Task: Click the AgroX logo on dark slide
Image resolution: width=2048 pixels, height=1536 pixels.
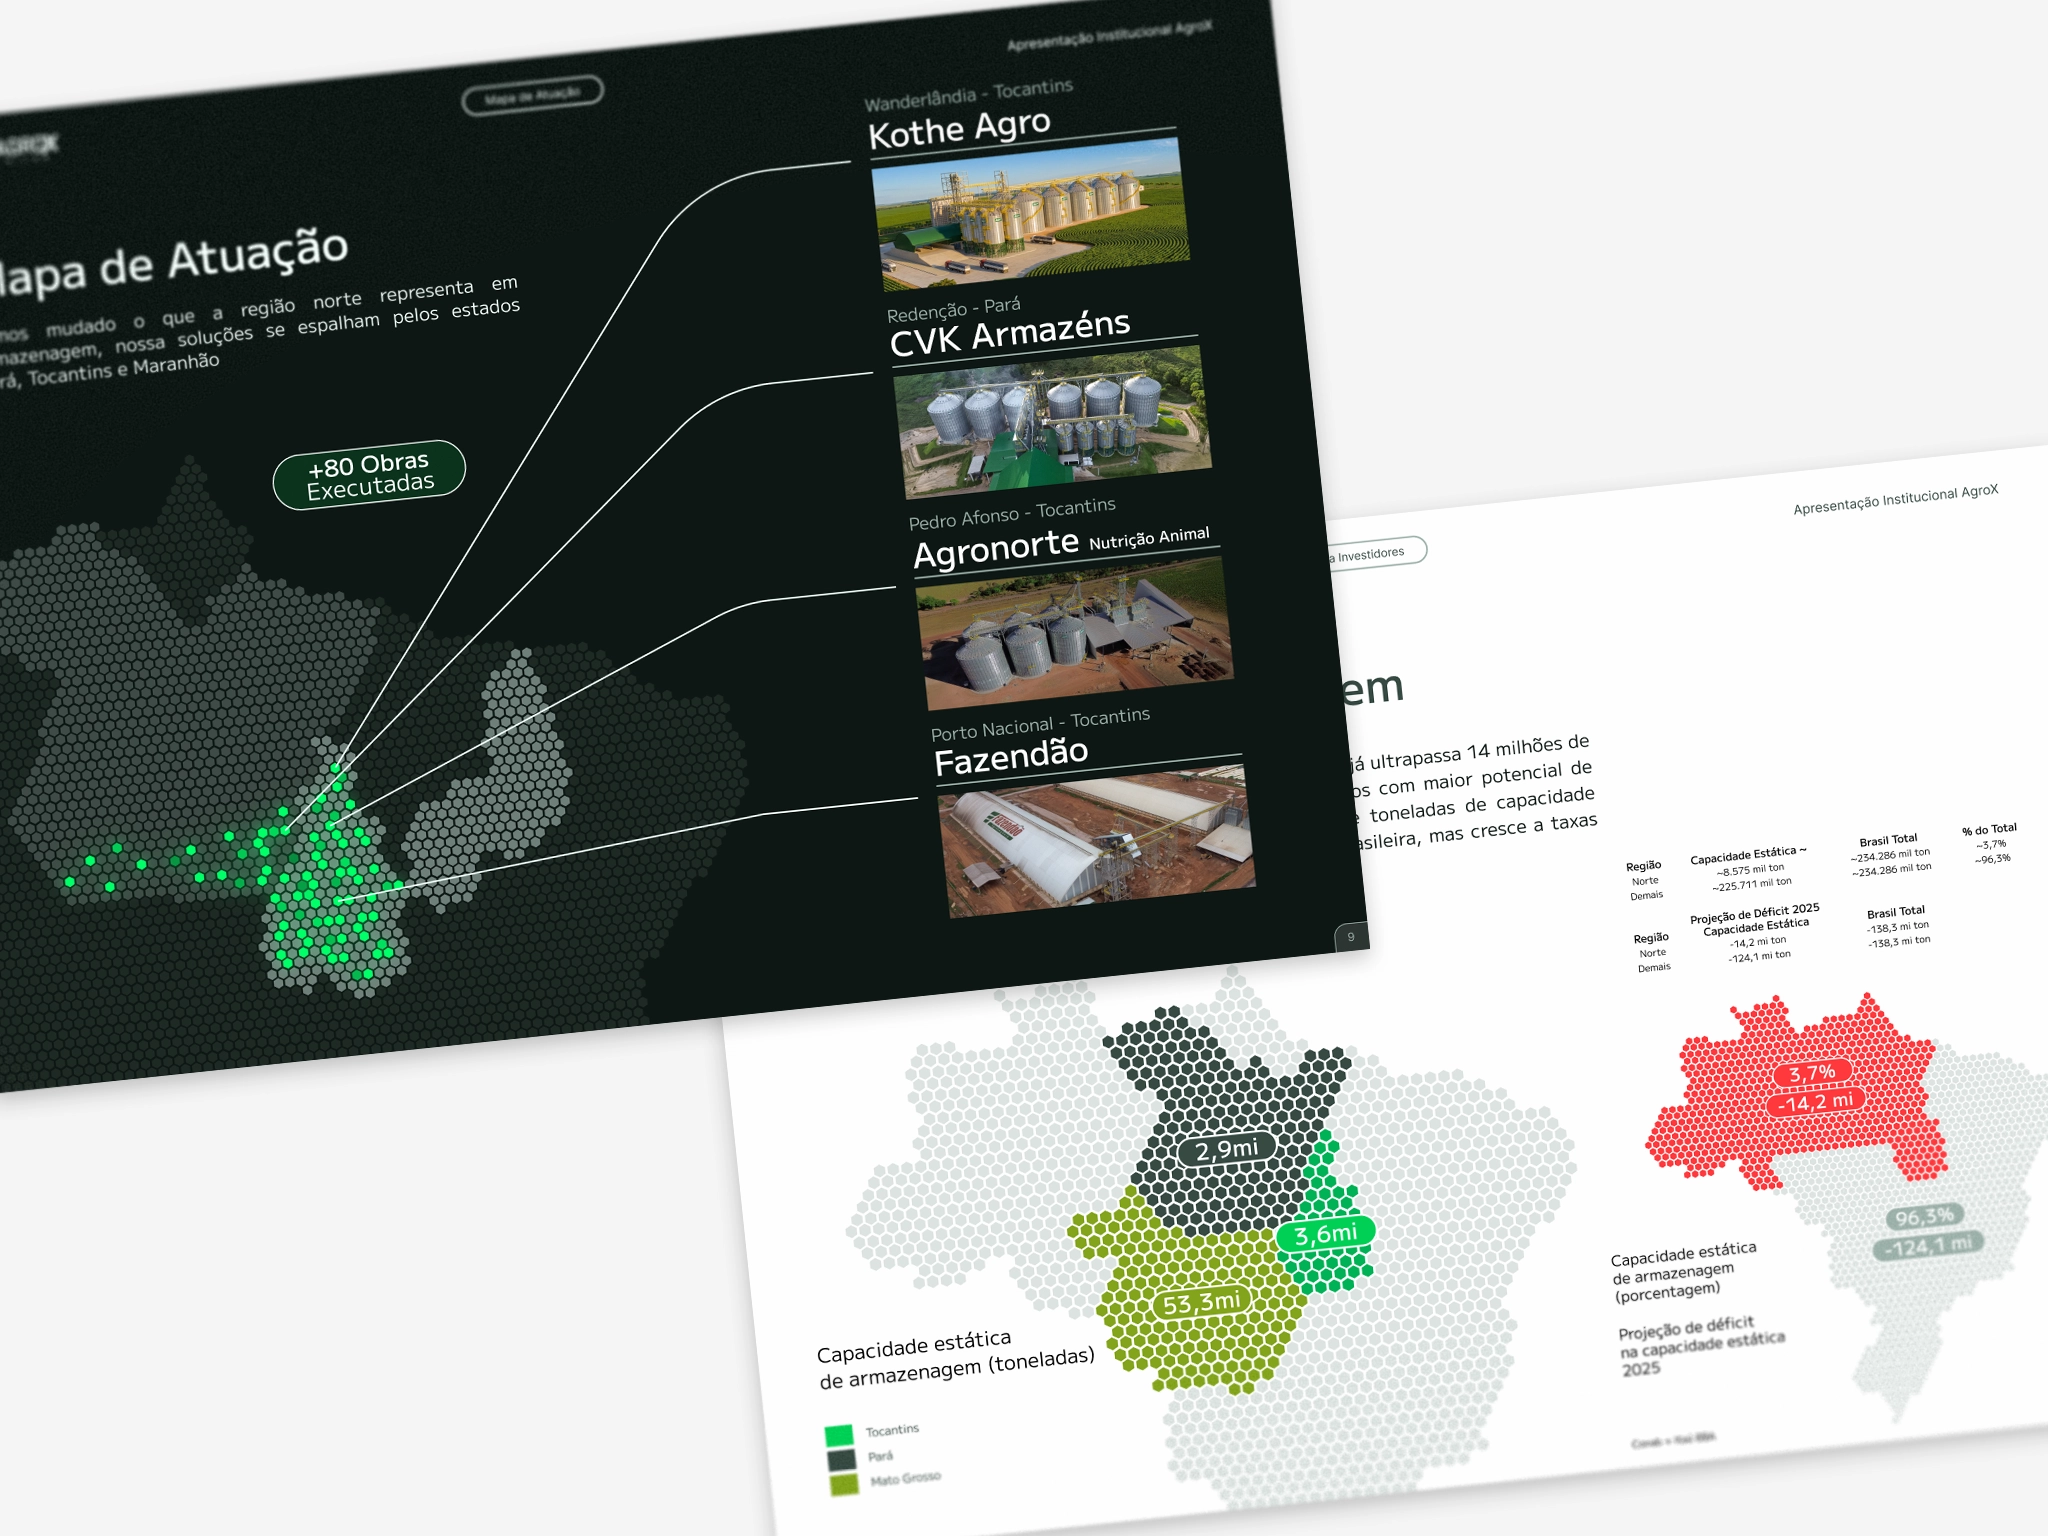Action: pos(28,147)
